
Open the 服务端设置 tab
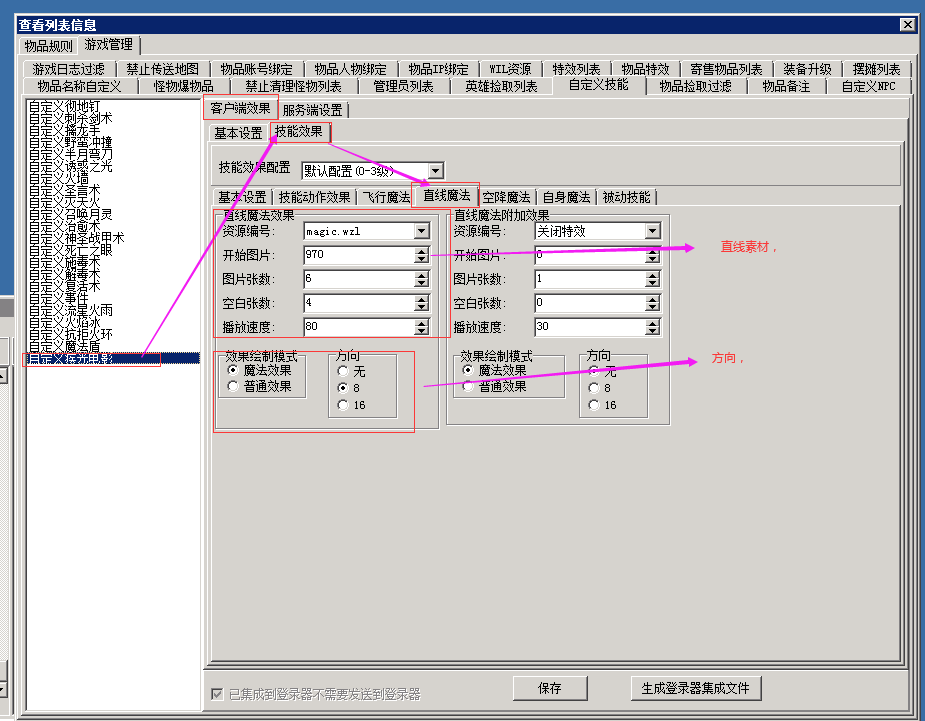click(x=312, y=110)
